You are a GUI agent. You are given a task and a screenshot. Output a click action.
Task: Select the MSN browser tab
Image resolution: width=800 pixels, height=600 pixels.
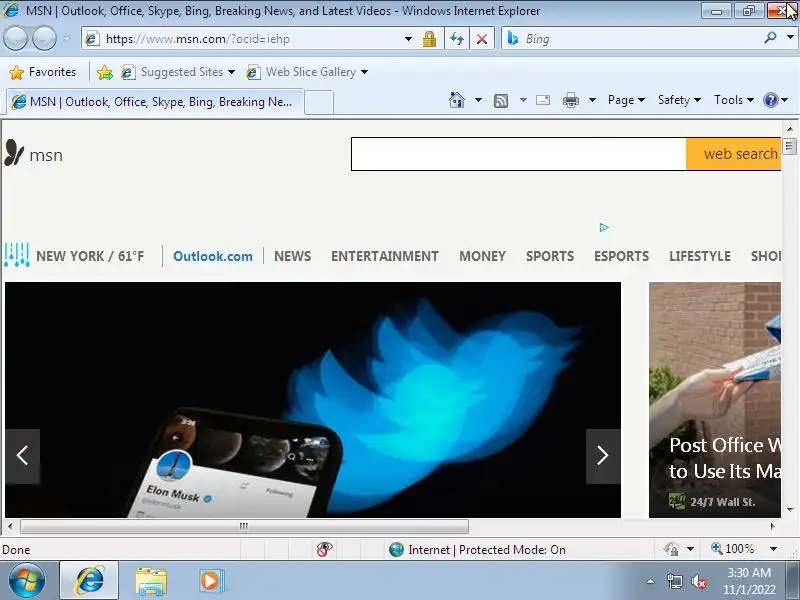(x=155, y=102)
